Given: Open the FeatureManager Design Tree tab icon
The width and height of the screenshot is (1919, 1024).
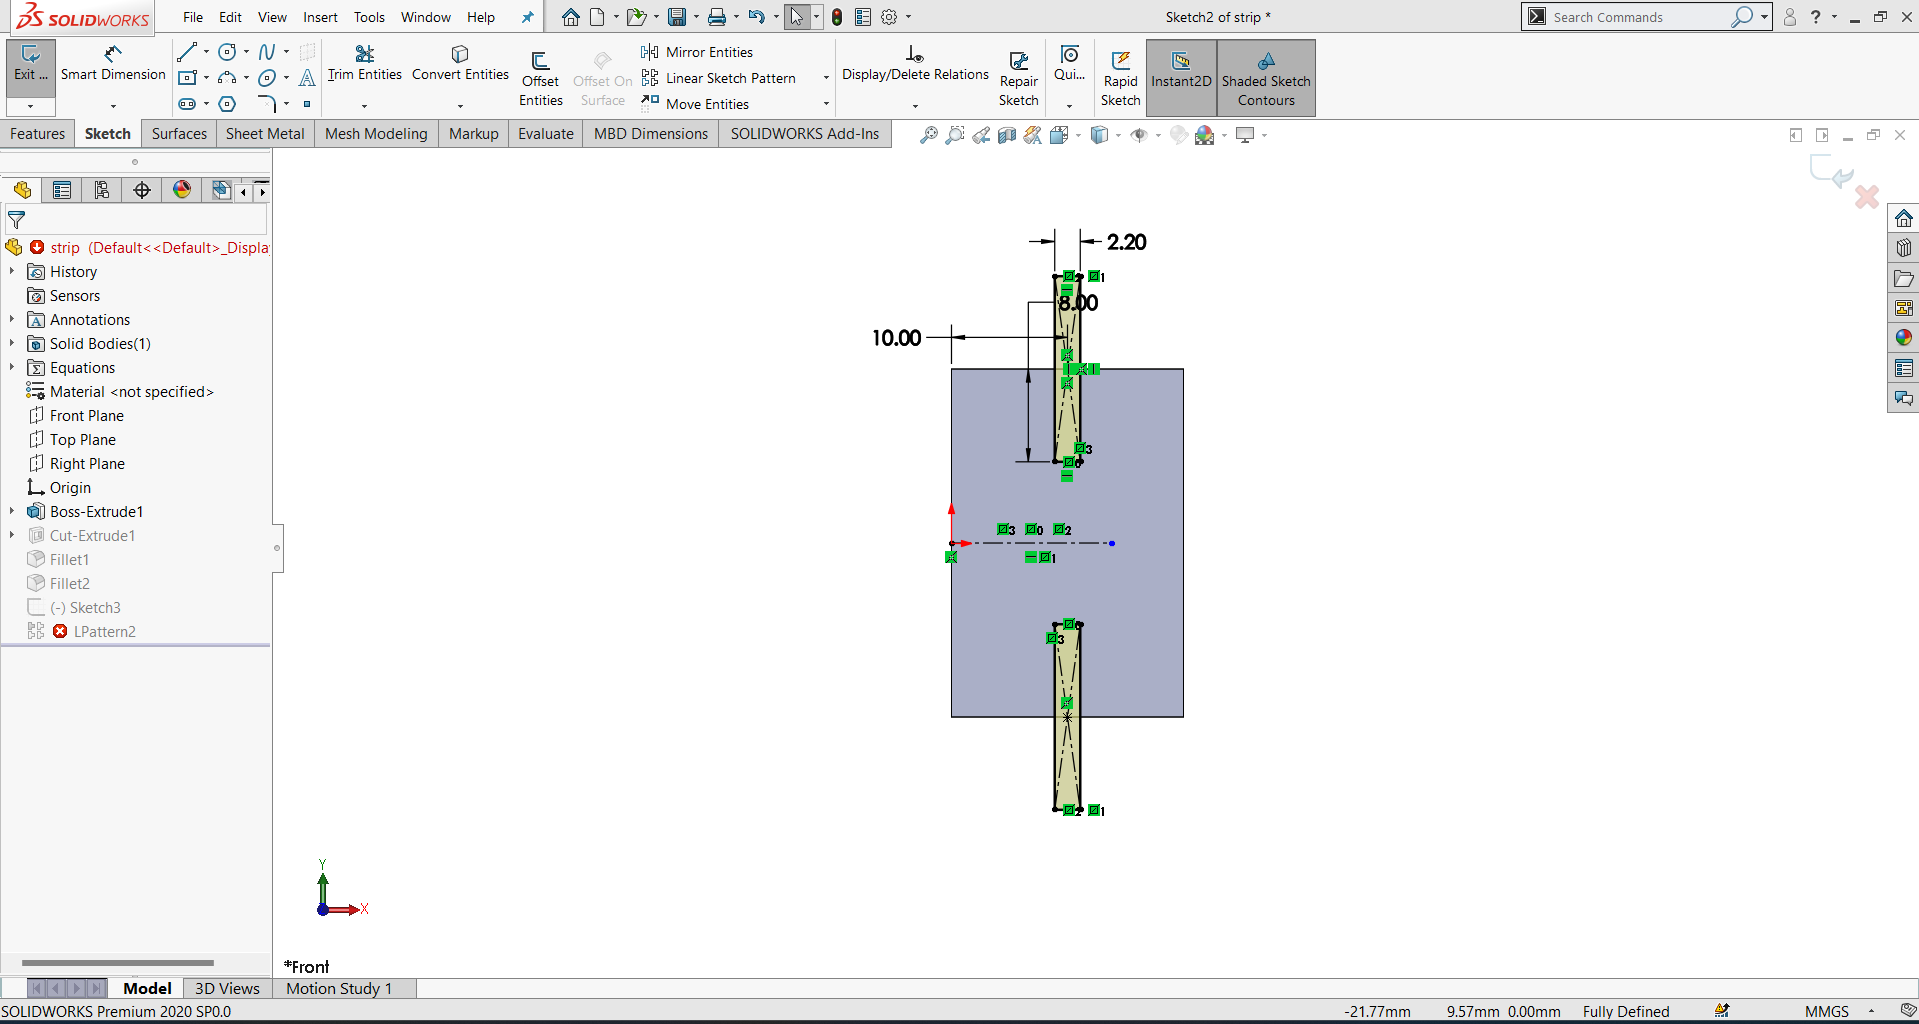Looking at the screenshot, I should 22,190.
